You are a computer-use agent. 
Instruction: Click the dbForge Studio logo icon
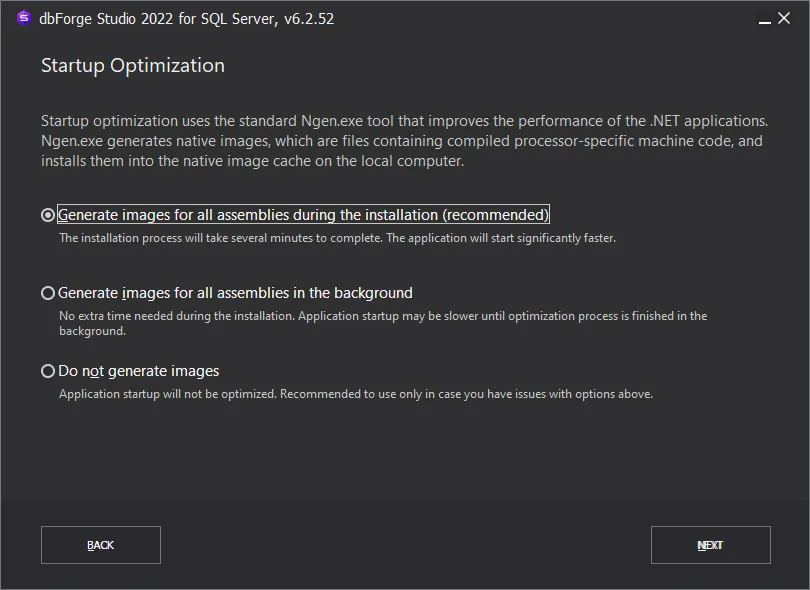click(x=24, y=18)
